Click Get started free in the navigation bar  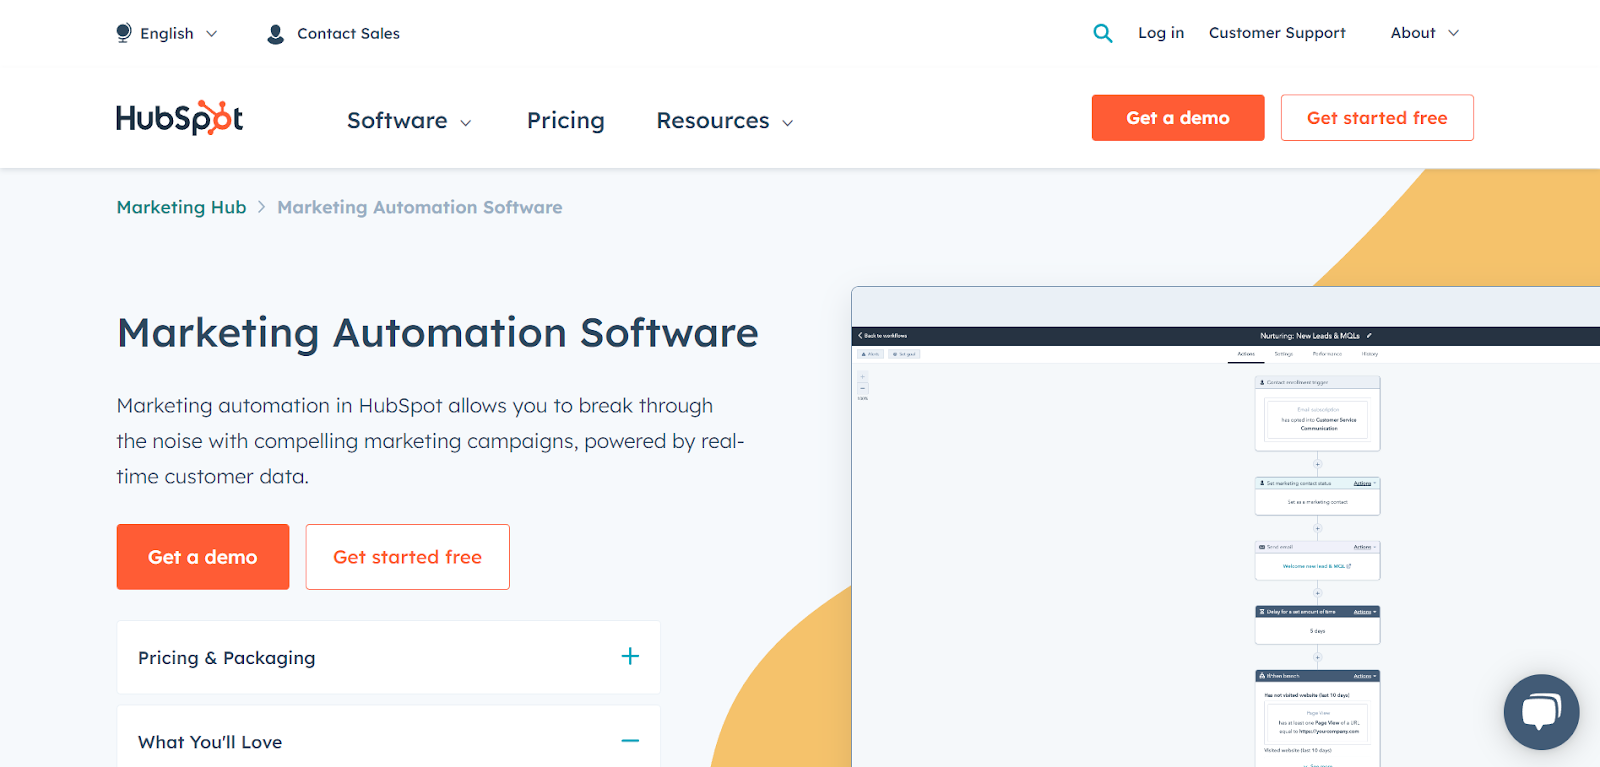(x=1377, y=118)
